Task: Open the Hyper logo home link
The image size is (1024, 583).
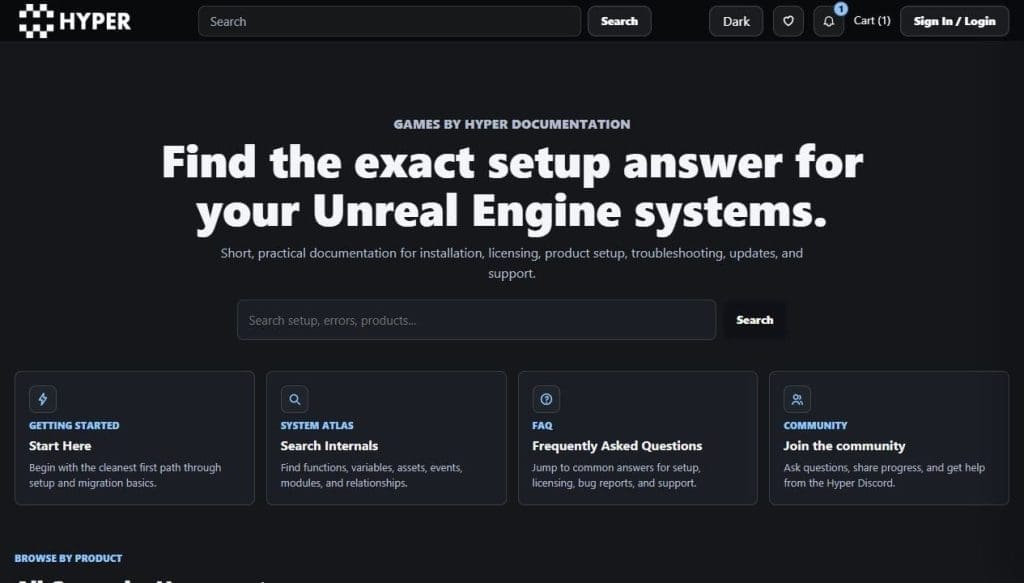Action: pos(74,21)
